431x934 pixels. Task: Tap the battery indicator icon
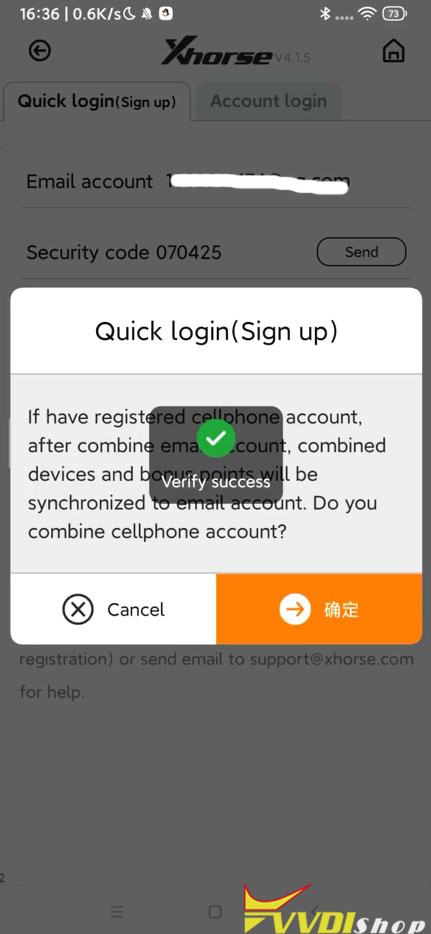(x=393, y=13)
